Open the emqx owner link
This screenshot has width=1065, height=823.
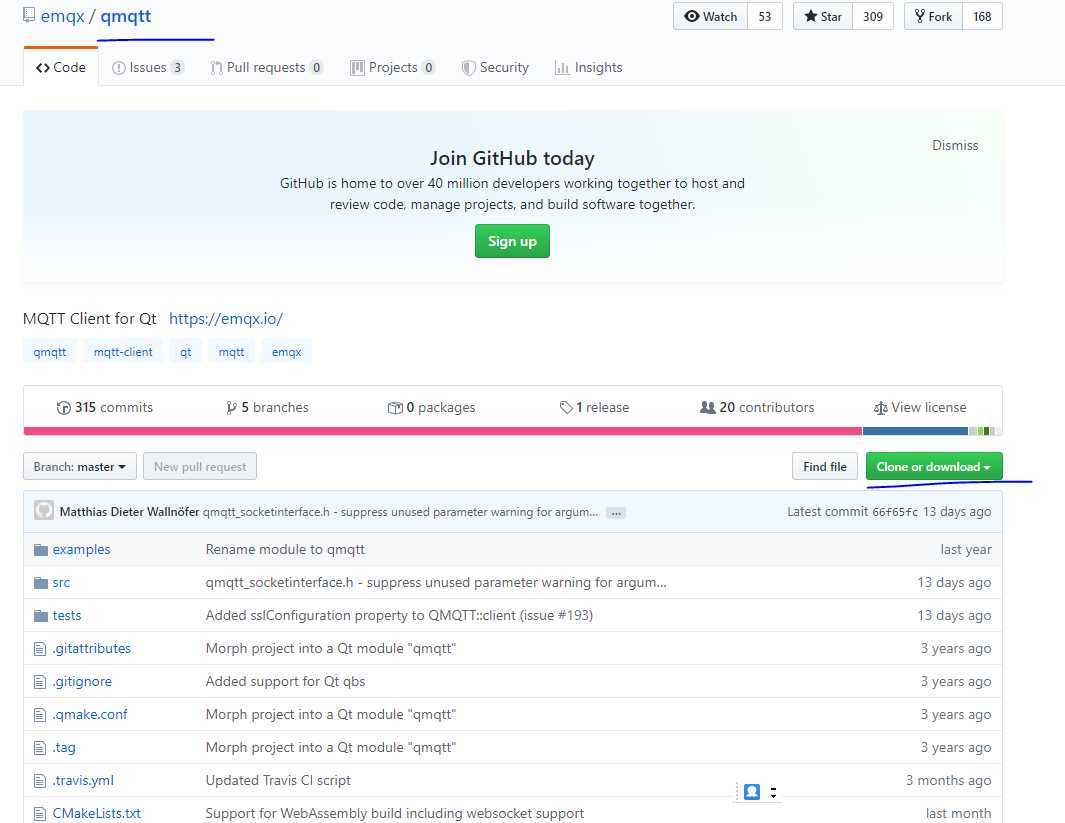[62, 16]
